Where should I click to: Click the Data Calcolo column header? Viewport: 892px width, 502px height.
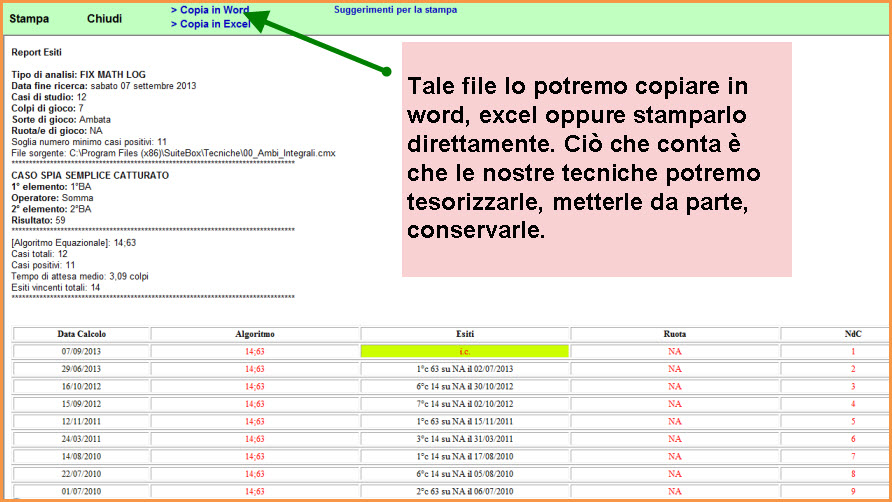82,334
